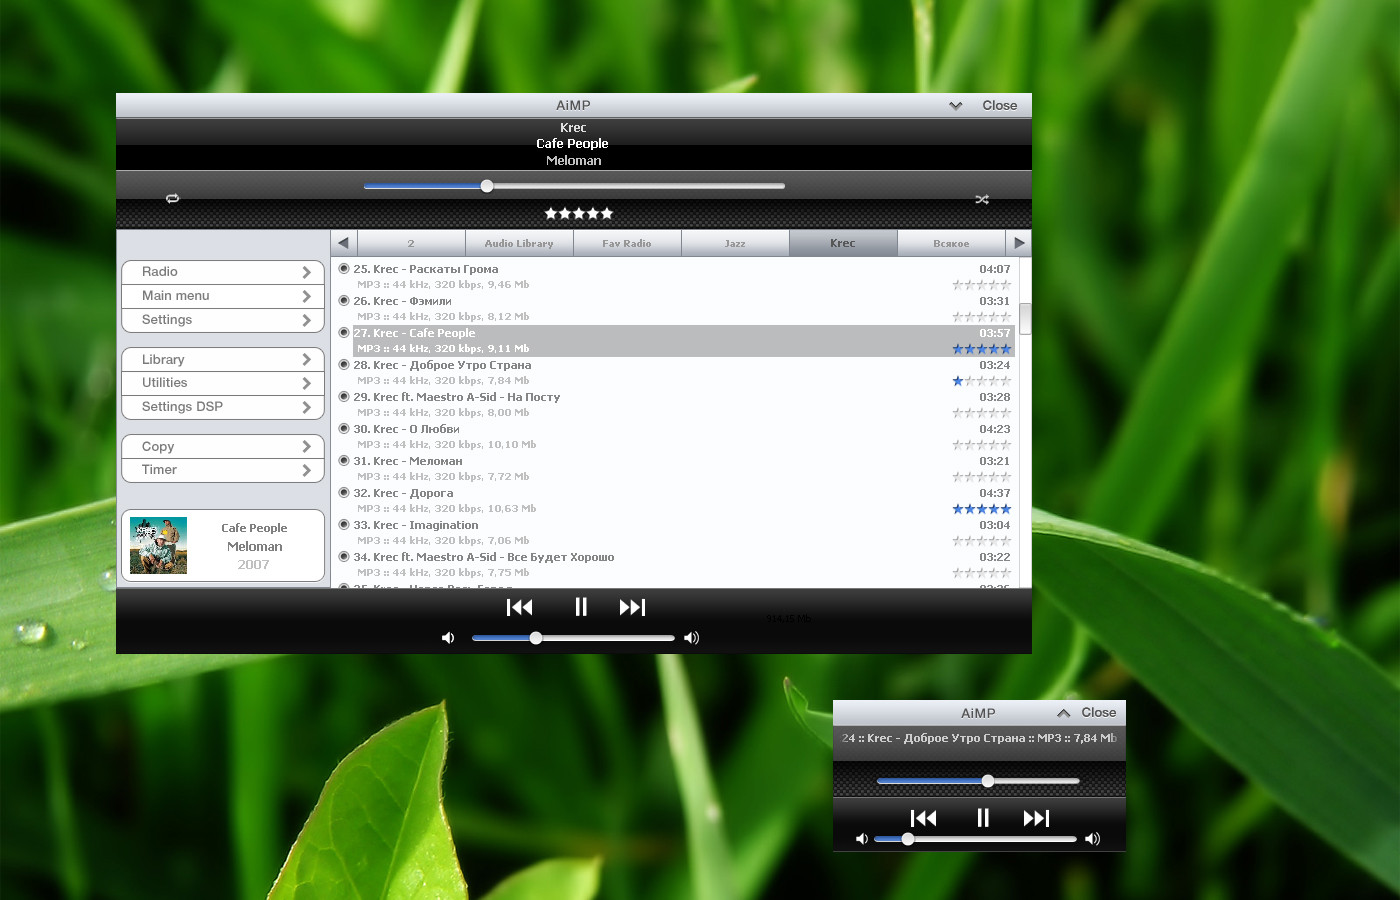This screenshot has height=900, width=1400.
Task: Go to next track in mini player
Action: (1037, 818)
